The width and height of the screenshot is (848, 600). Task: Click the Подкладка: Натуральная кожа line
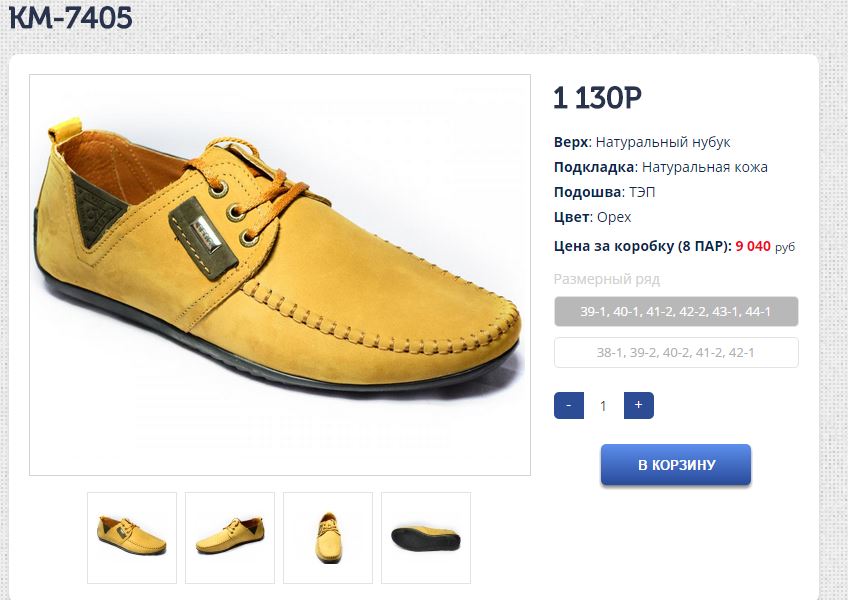[661, 167]
